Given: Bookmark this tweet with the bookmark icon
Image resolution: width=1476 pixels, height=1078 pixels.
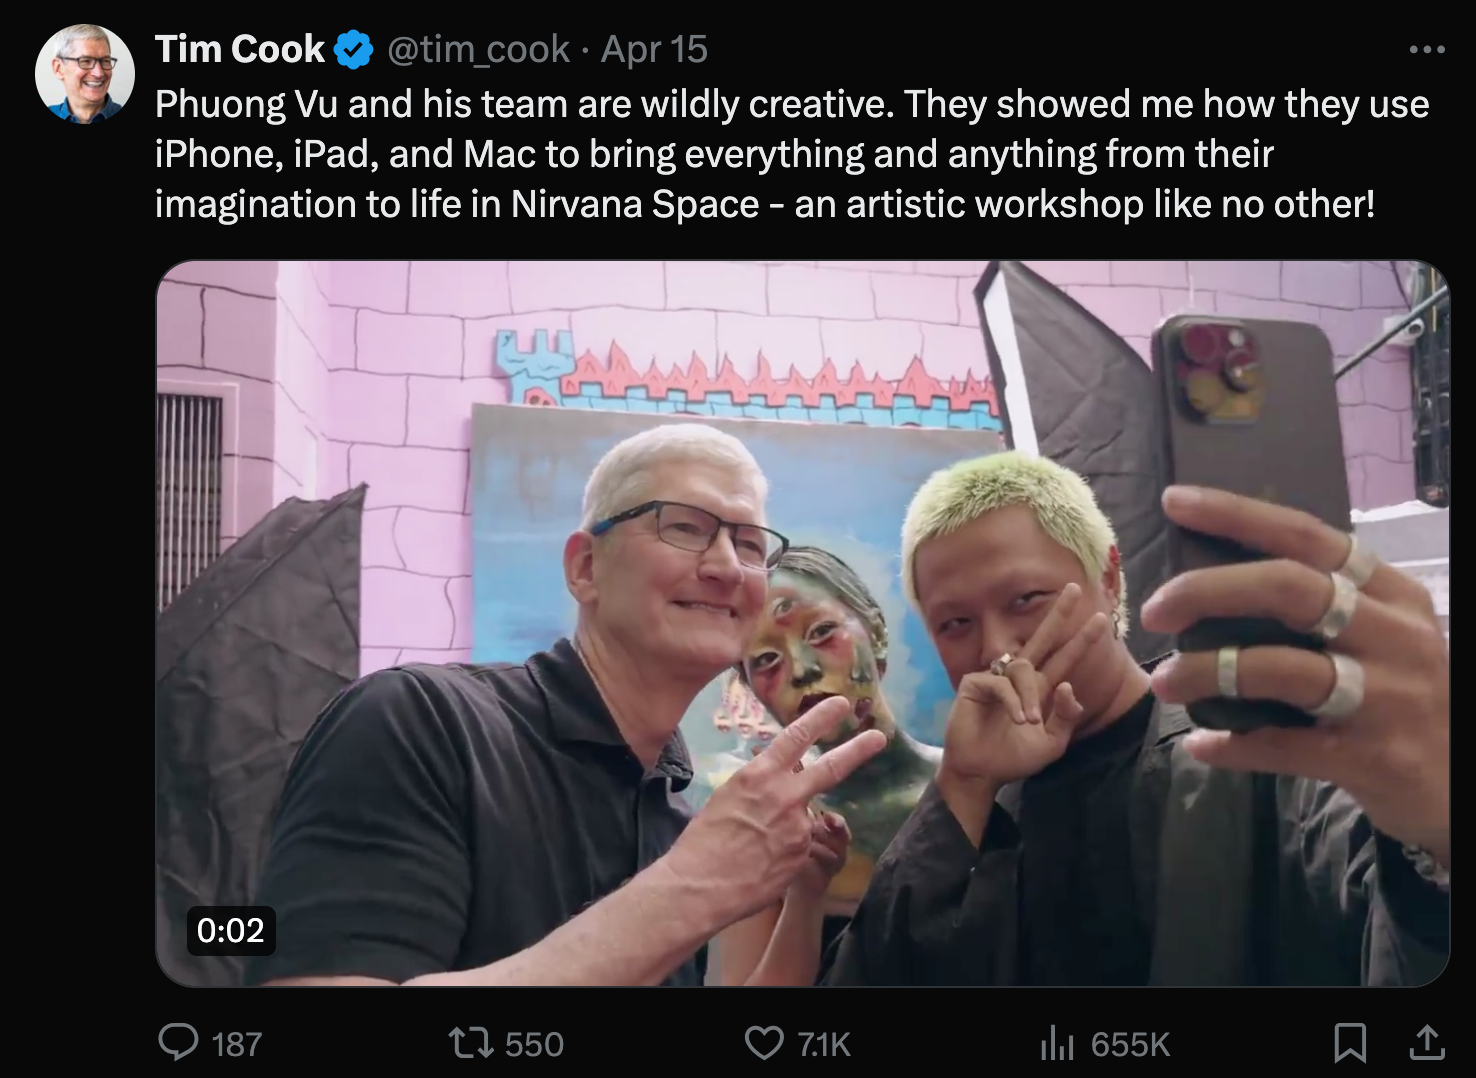Looking at the screenshot, I should (x=1350, y=1043).
